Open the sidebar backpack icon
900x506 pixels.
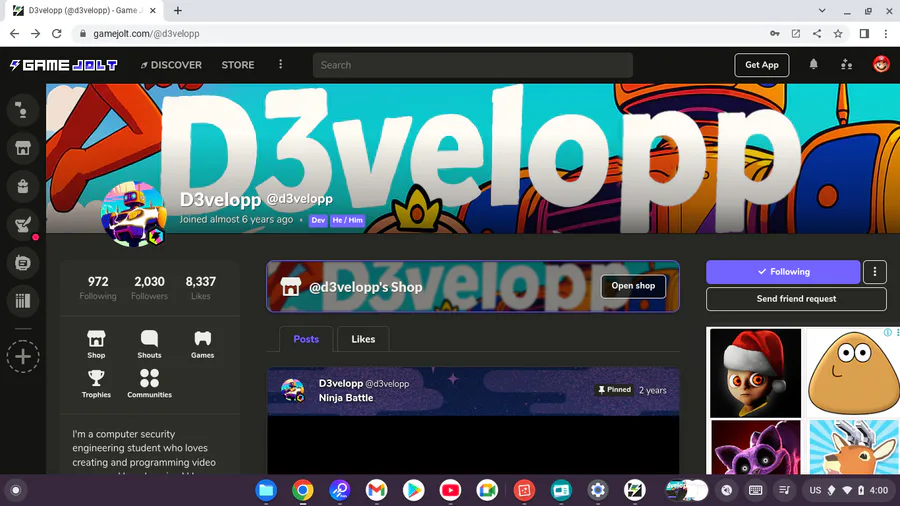click(x=23, y=186)
